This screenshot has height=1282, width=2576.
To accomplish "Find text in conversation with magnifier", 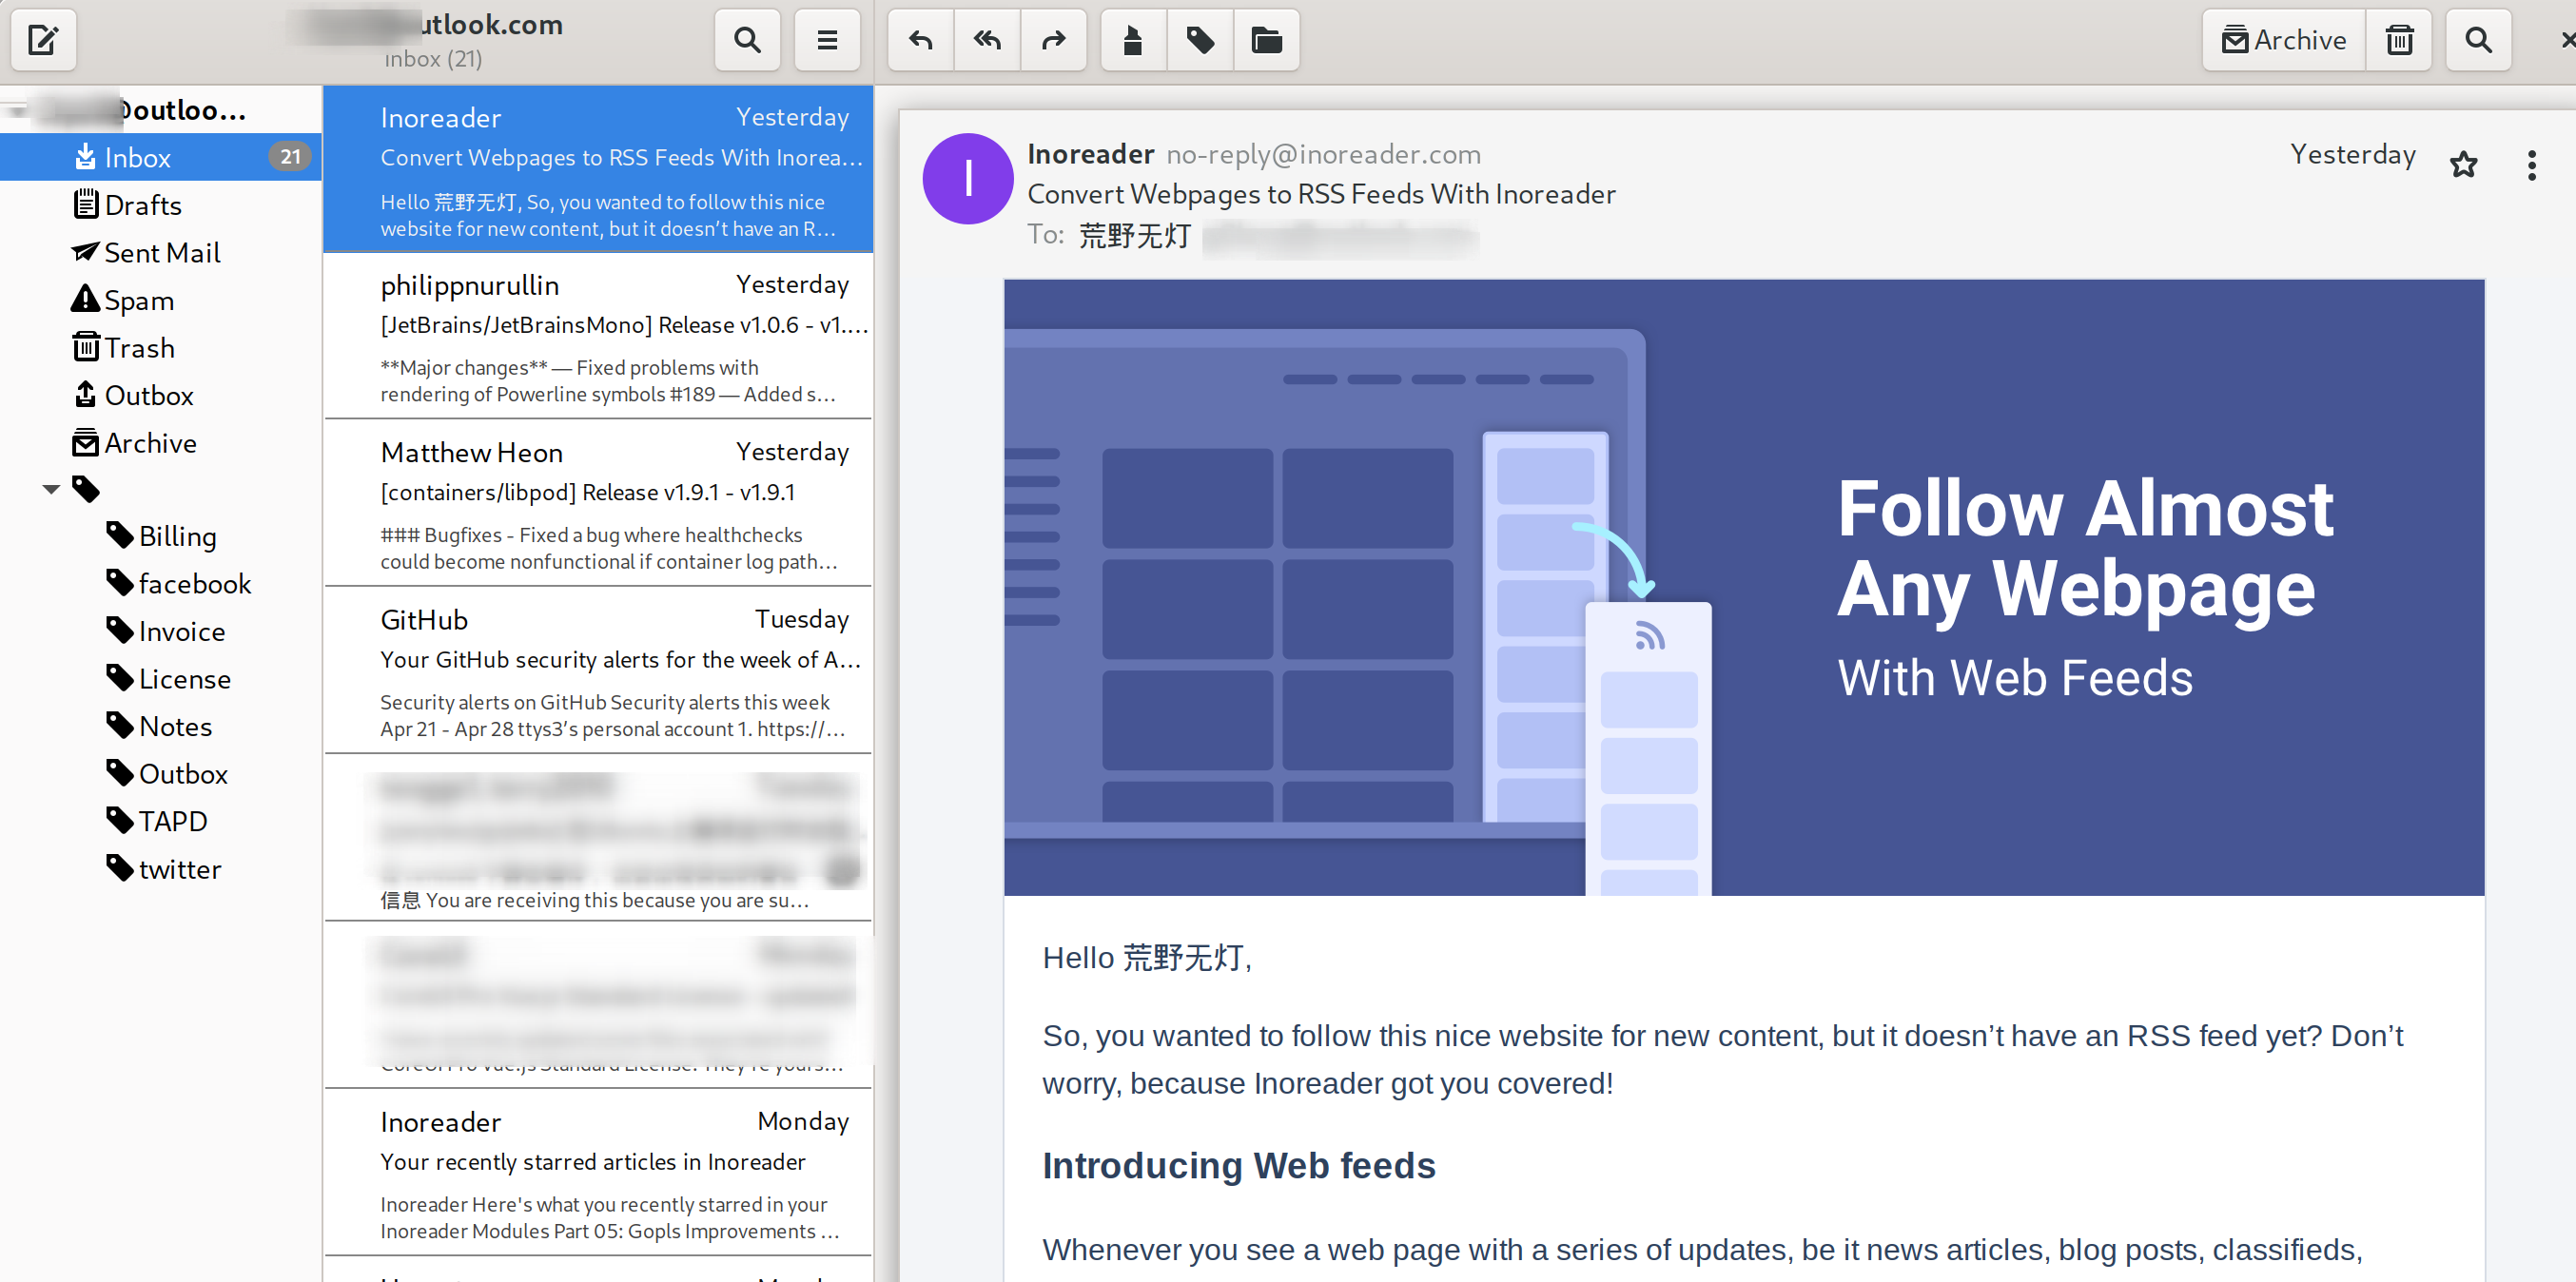I will pos(2478,40).
